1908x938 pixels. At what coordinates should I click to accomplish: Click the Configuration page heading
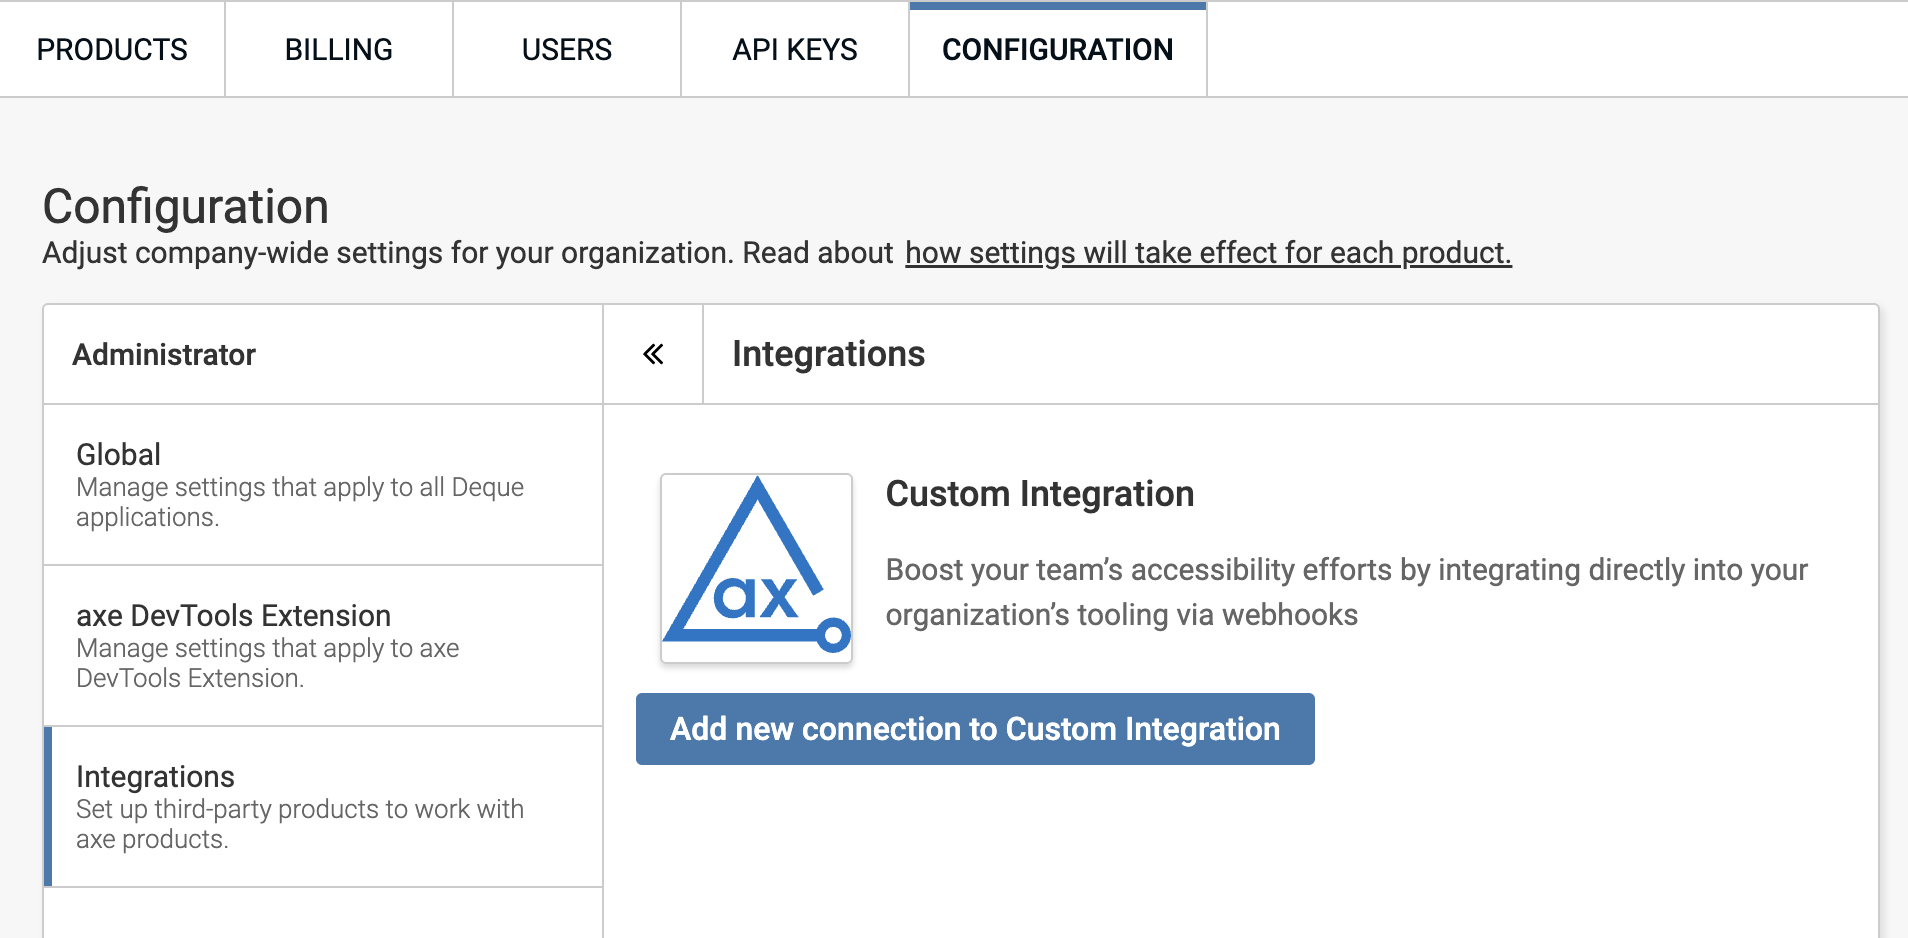click(186, 206)
